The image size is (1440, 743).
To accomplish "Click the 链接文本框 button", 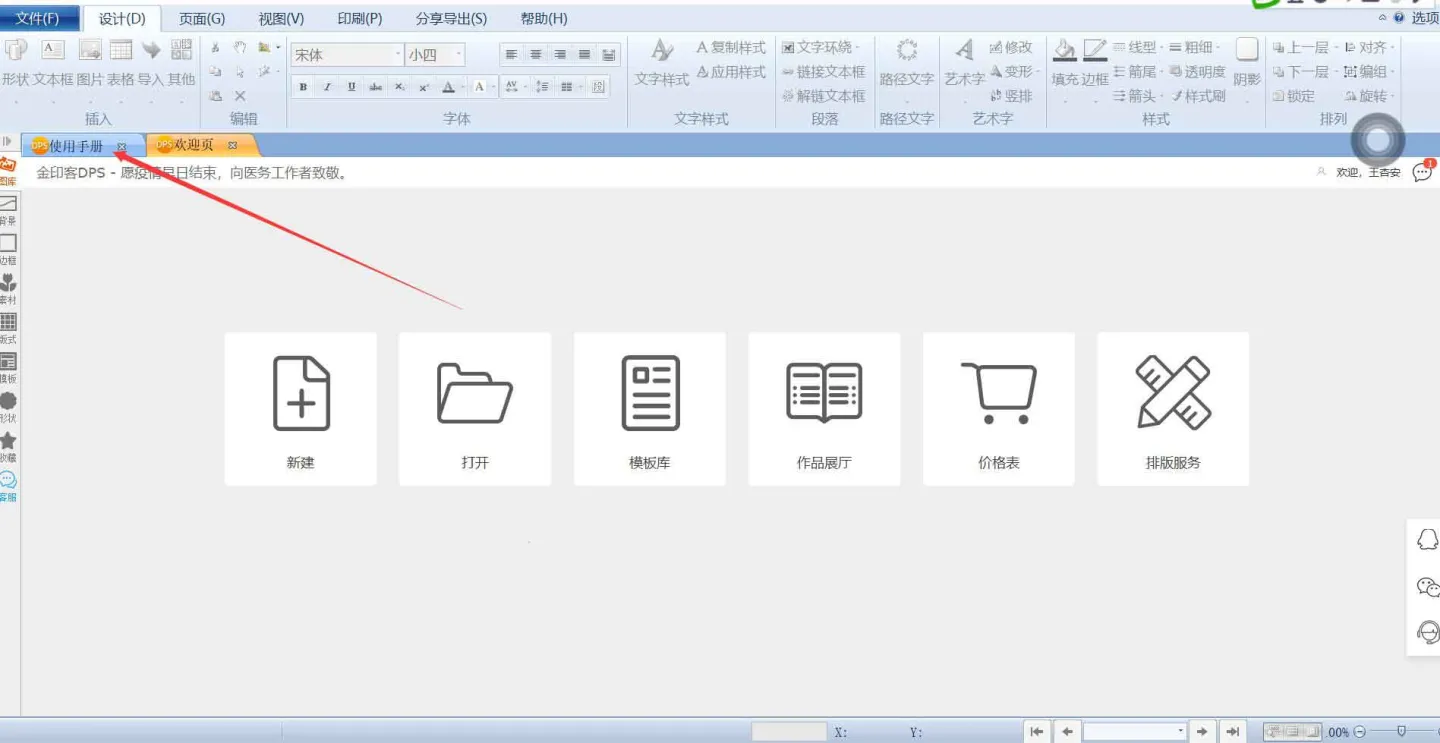I will point(823,72).
